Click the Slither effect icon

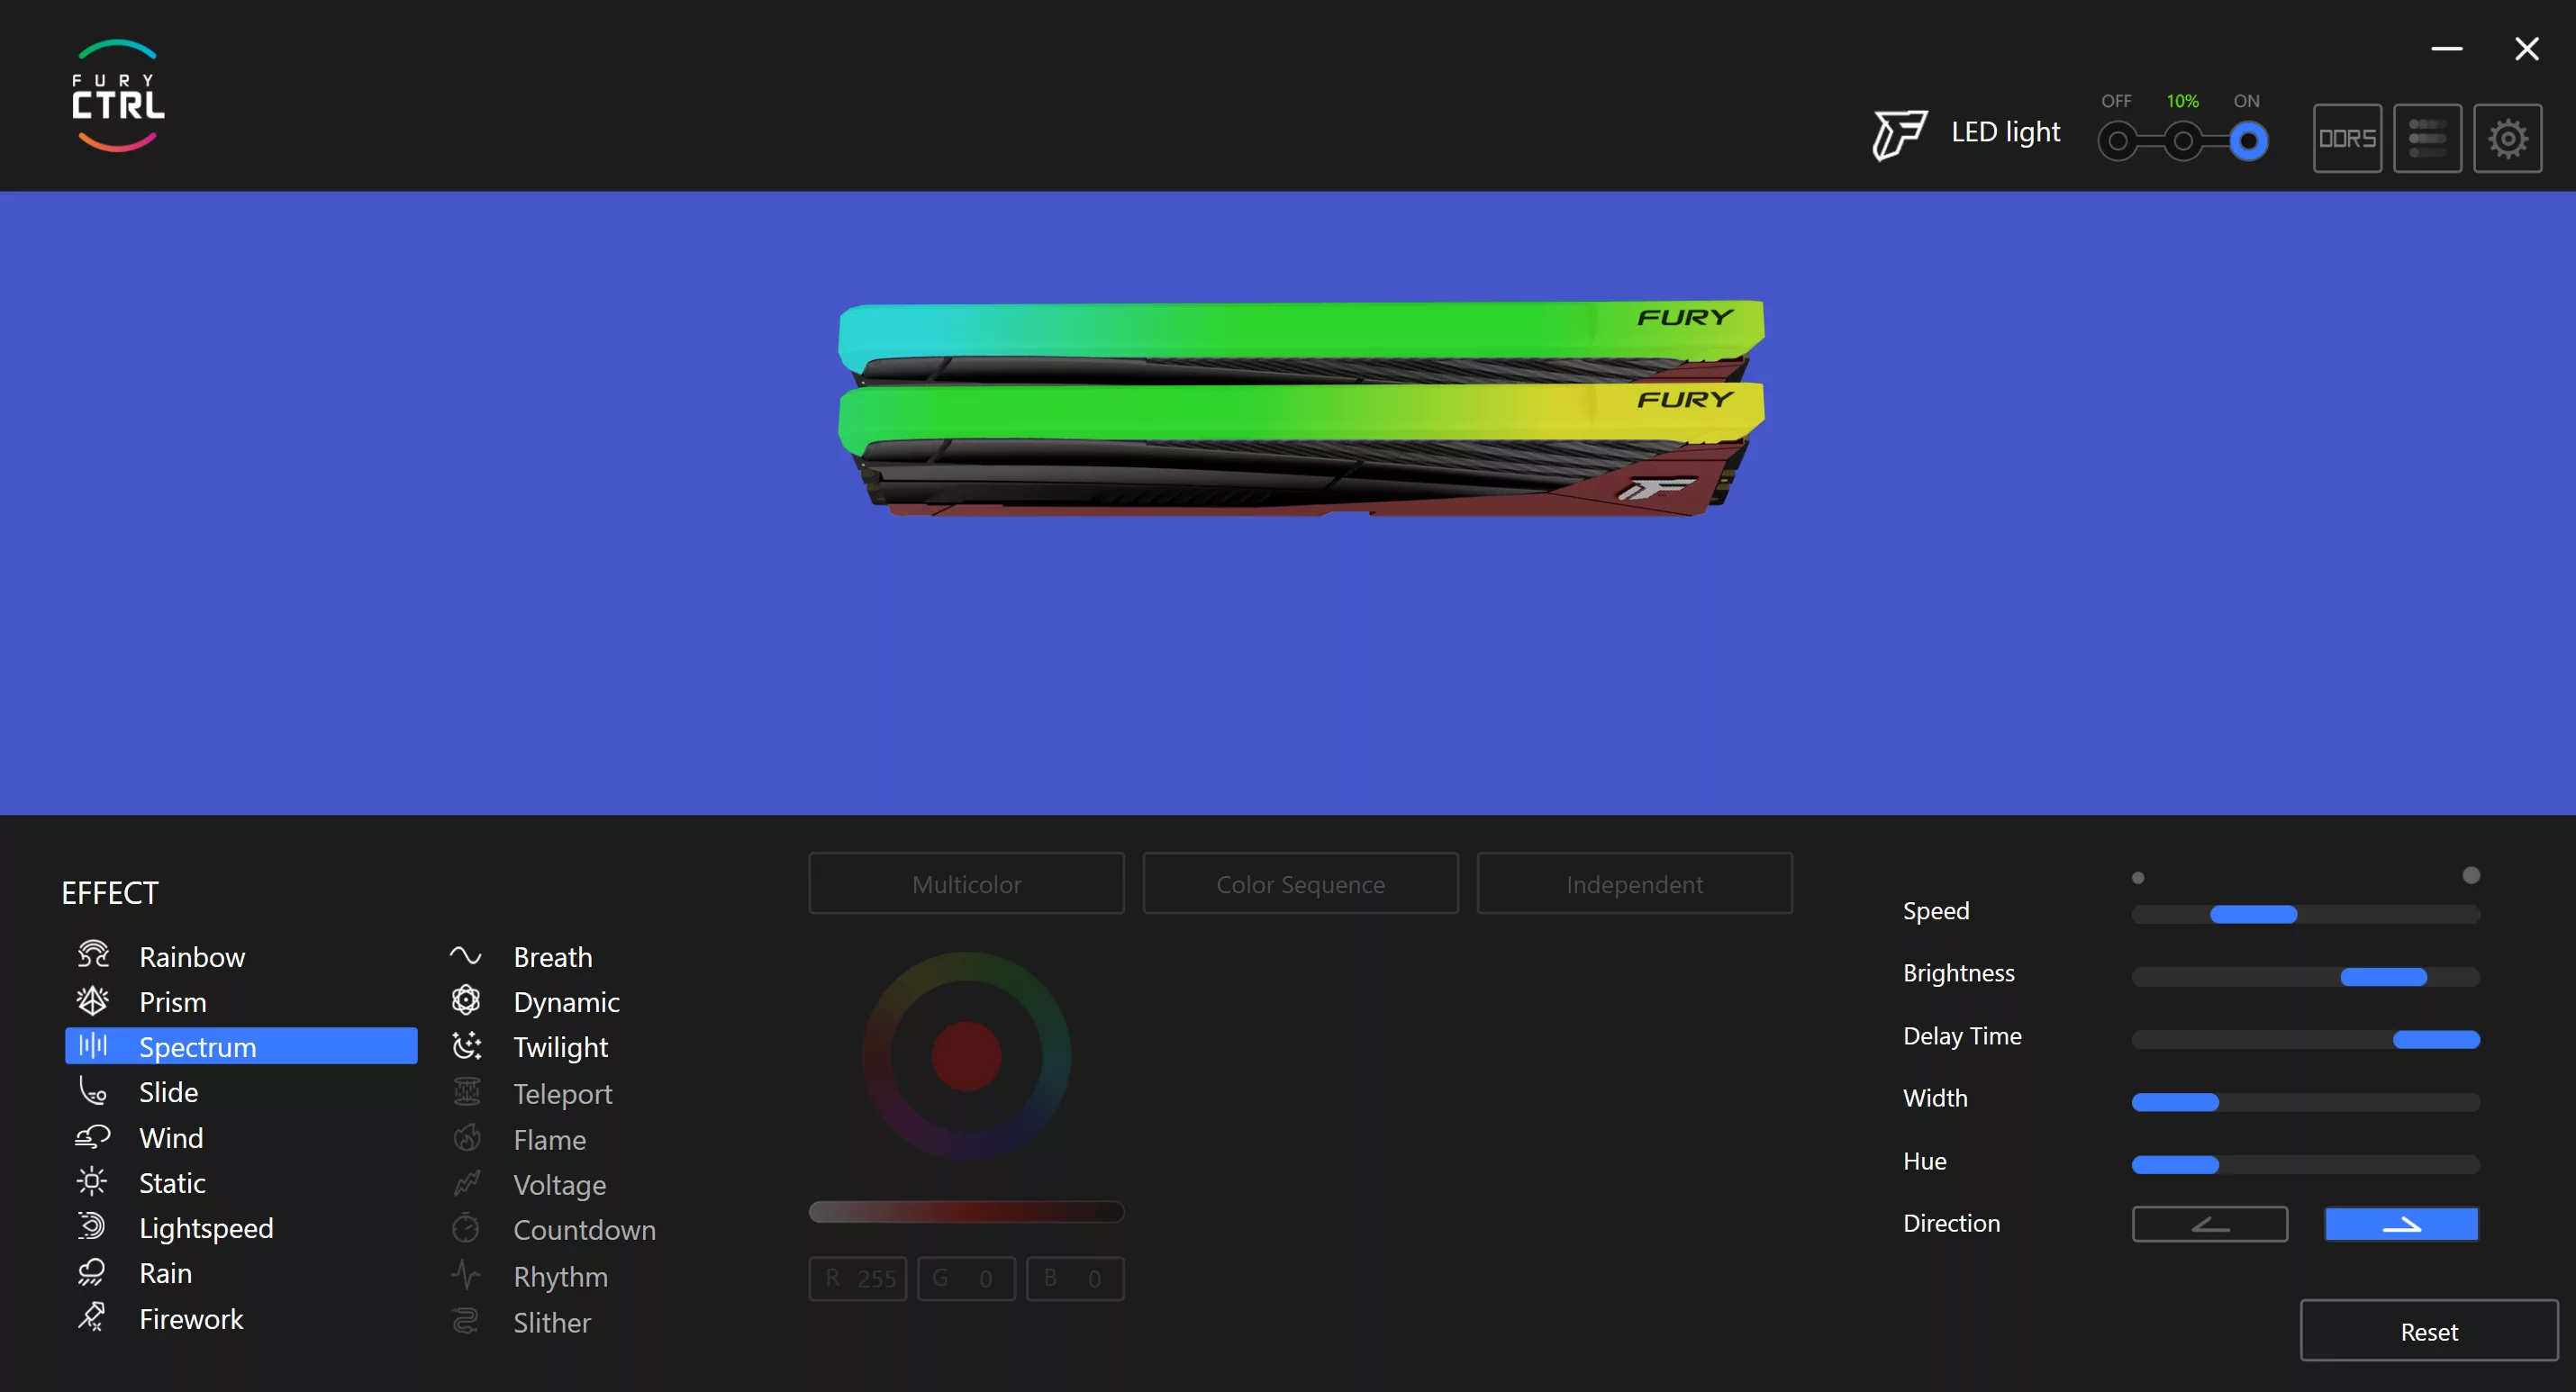click(466, 1321)
